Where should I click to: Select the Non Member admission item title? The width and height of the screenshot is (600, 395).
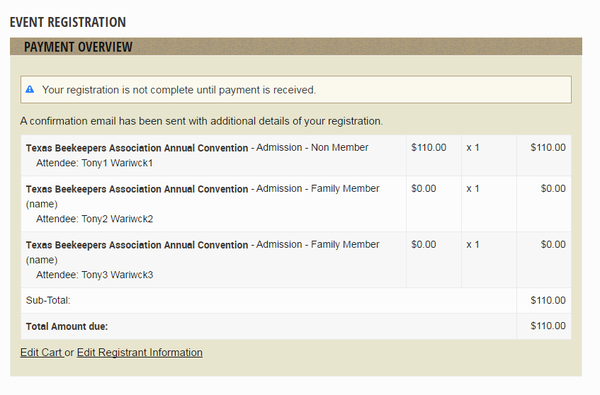197,148
